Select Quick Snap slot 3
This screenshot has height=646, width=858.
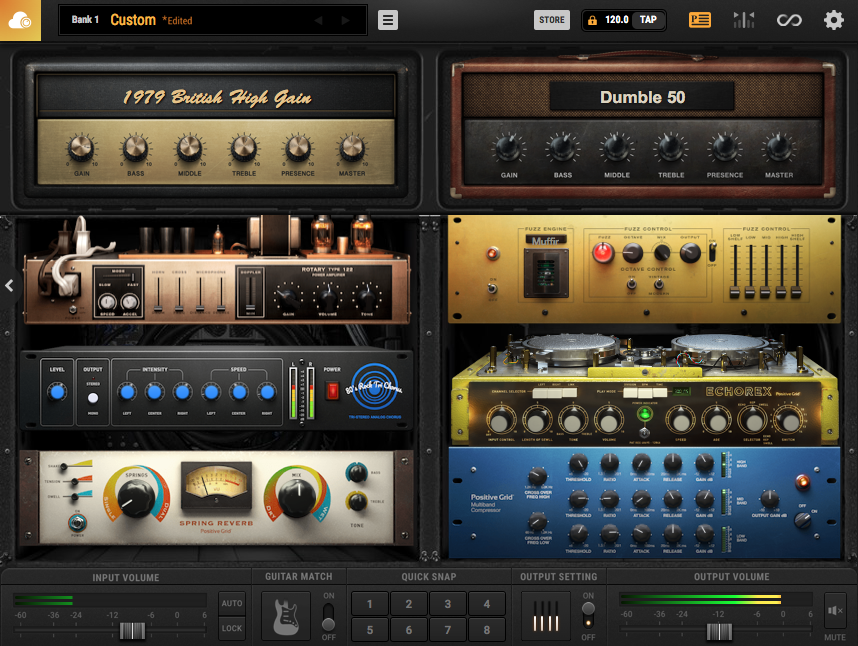tap(448, 604)
